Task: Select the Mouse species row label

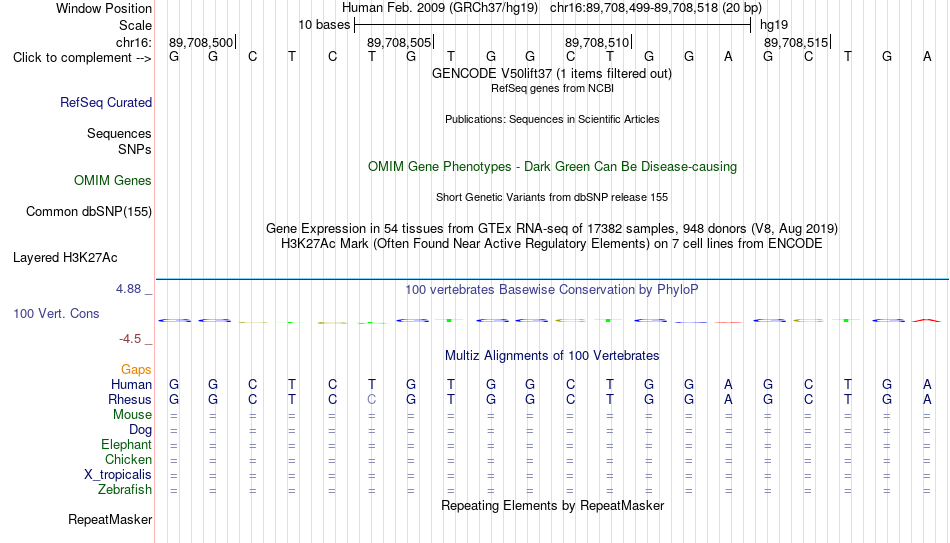Action: click(132, 415)
